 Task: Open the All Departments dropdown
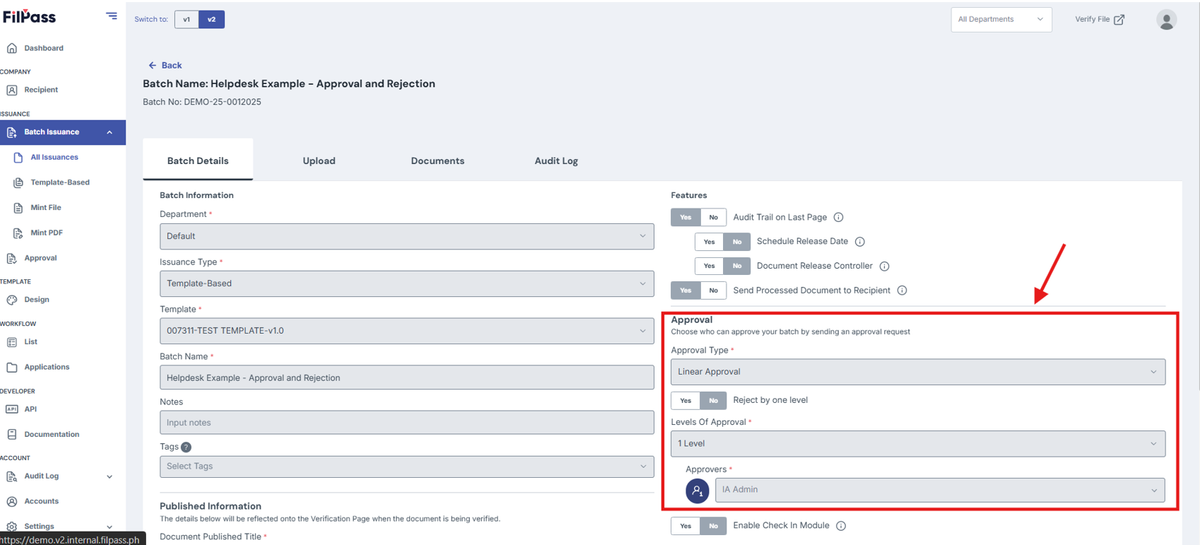[x=1001, y=19]
